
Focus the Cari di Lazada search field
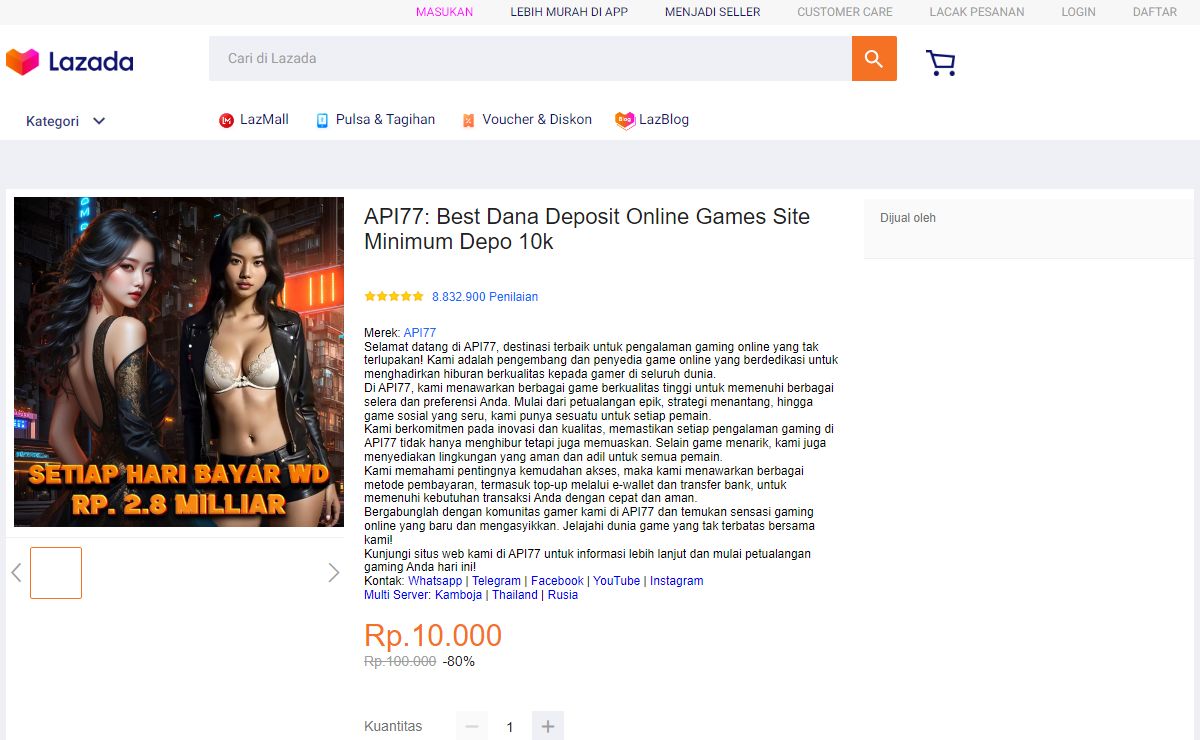click(530, 59)
